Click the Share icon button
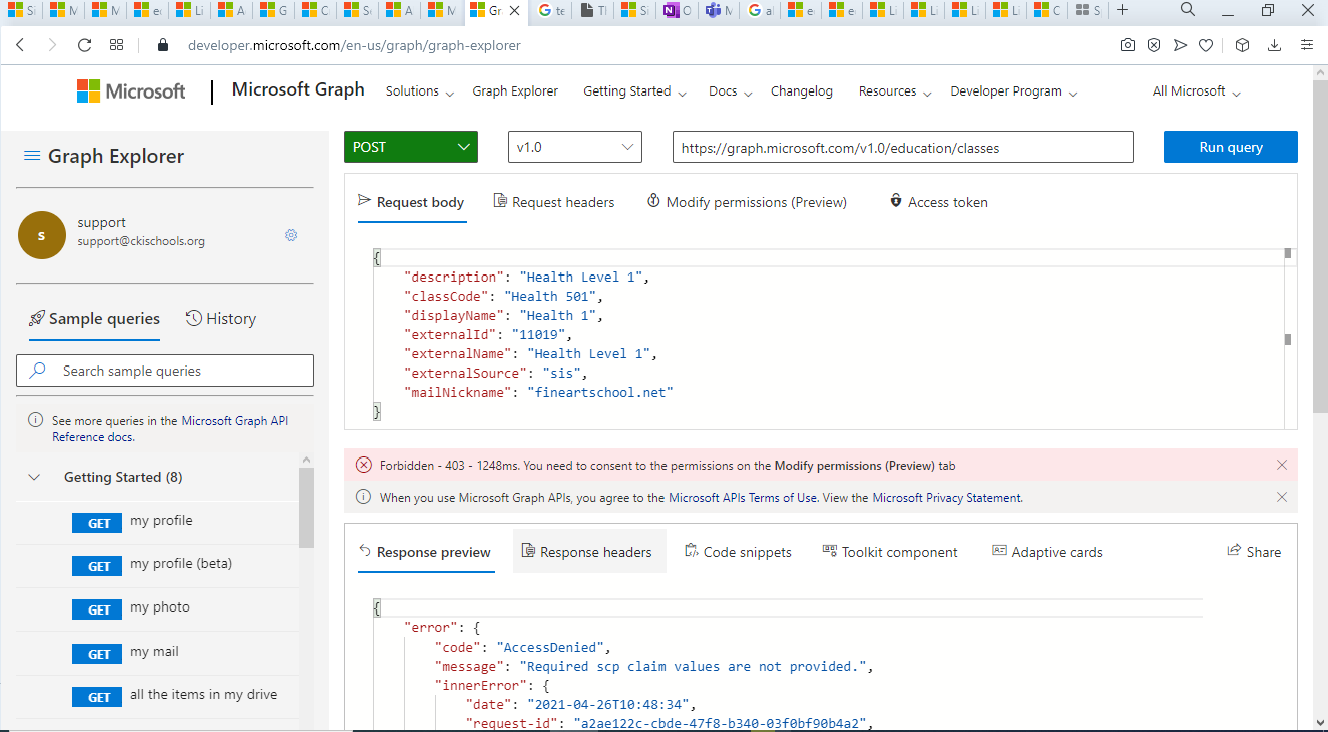 [x=1254, y=552]
